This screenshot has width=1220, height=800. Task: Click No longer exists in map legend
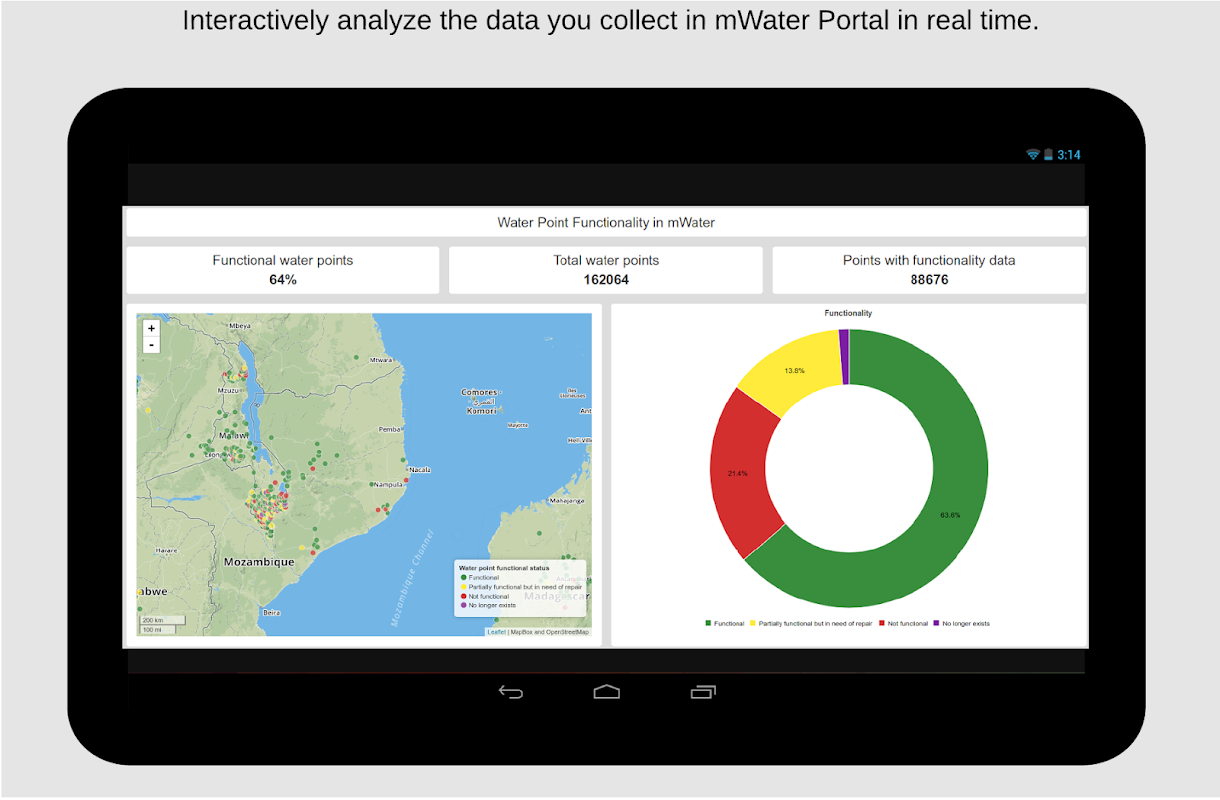click(x=488, y=605)
